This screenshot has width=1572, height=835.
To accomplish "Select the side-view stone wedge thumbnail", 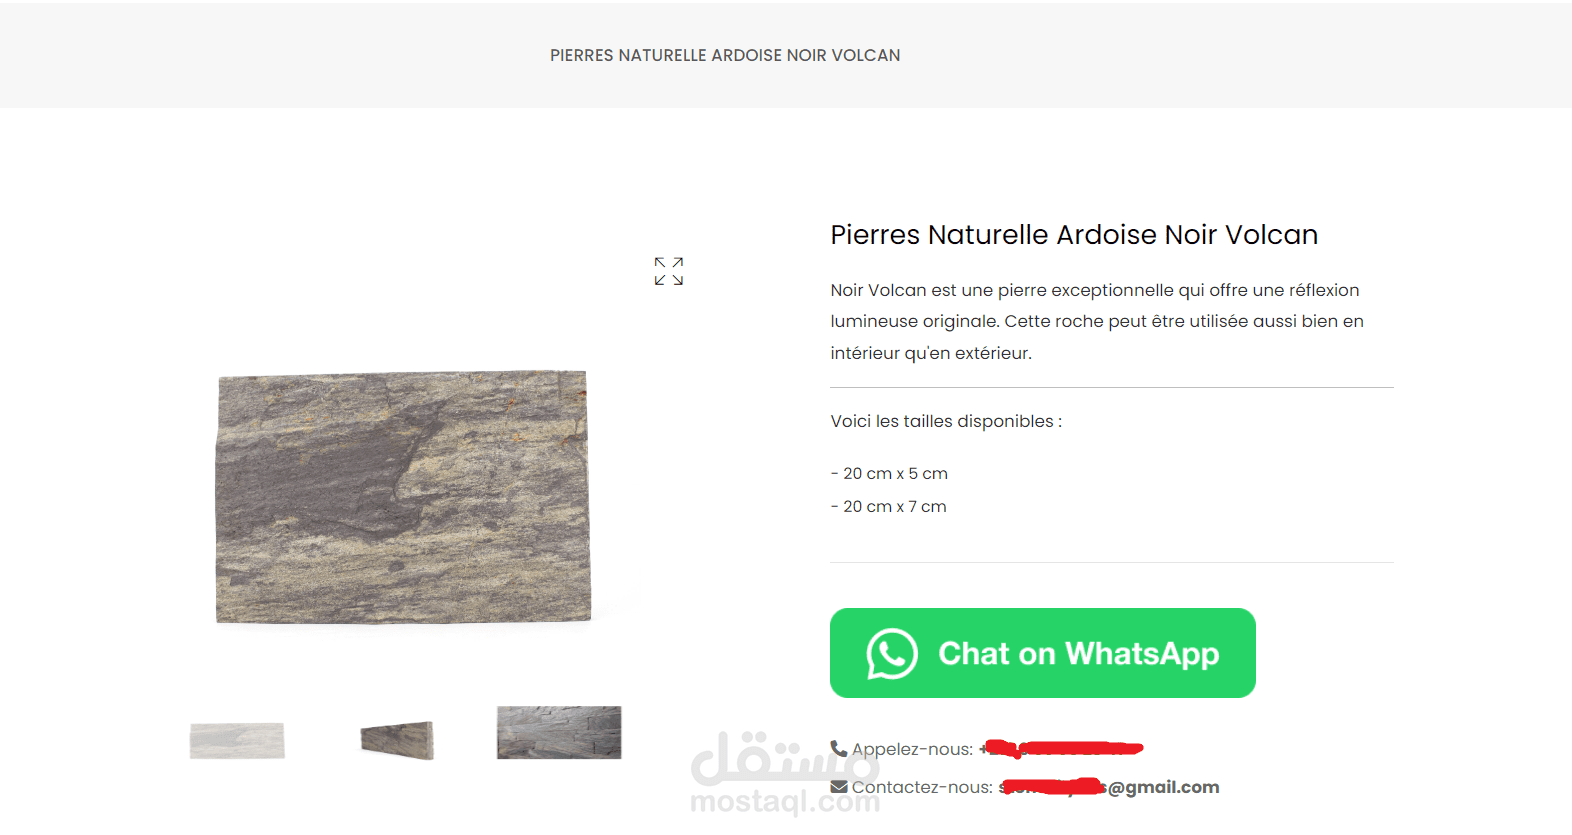I will [x=397, y=740].
